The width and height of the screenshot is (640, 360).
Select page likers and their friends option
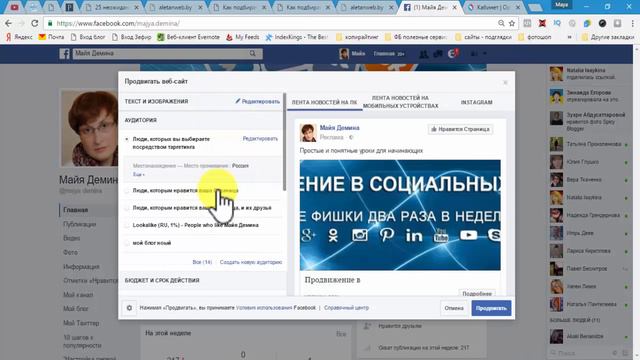[127, 208]
